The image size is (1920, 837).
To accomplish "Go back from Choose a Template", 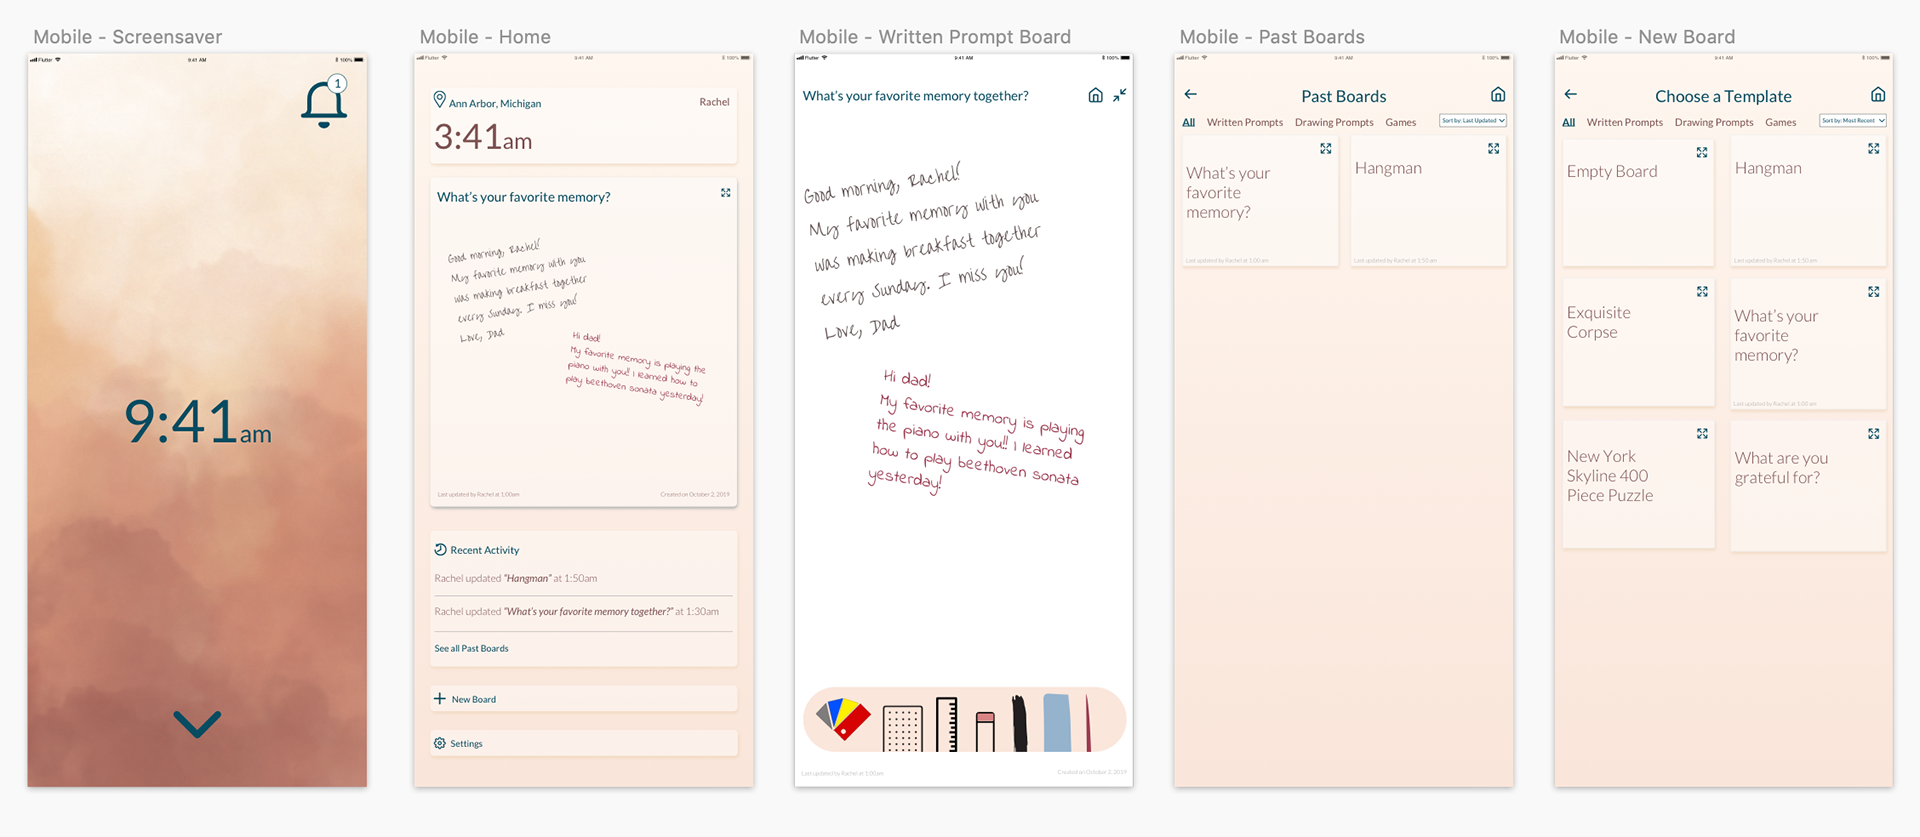I will coord(1571,94).
